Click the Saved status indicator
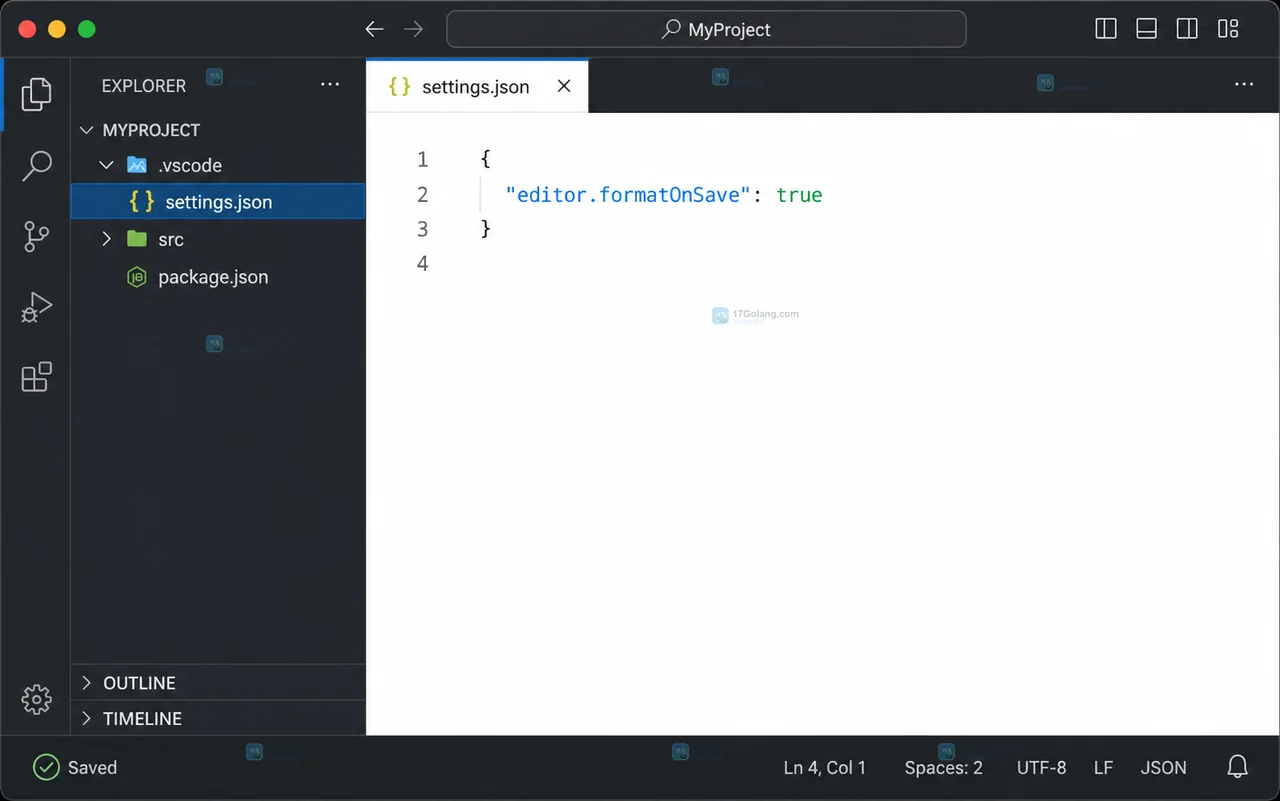This screenshot has height=801, width=1280. pyautogui.click(x=75, y=768)
